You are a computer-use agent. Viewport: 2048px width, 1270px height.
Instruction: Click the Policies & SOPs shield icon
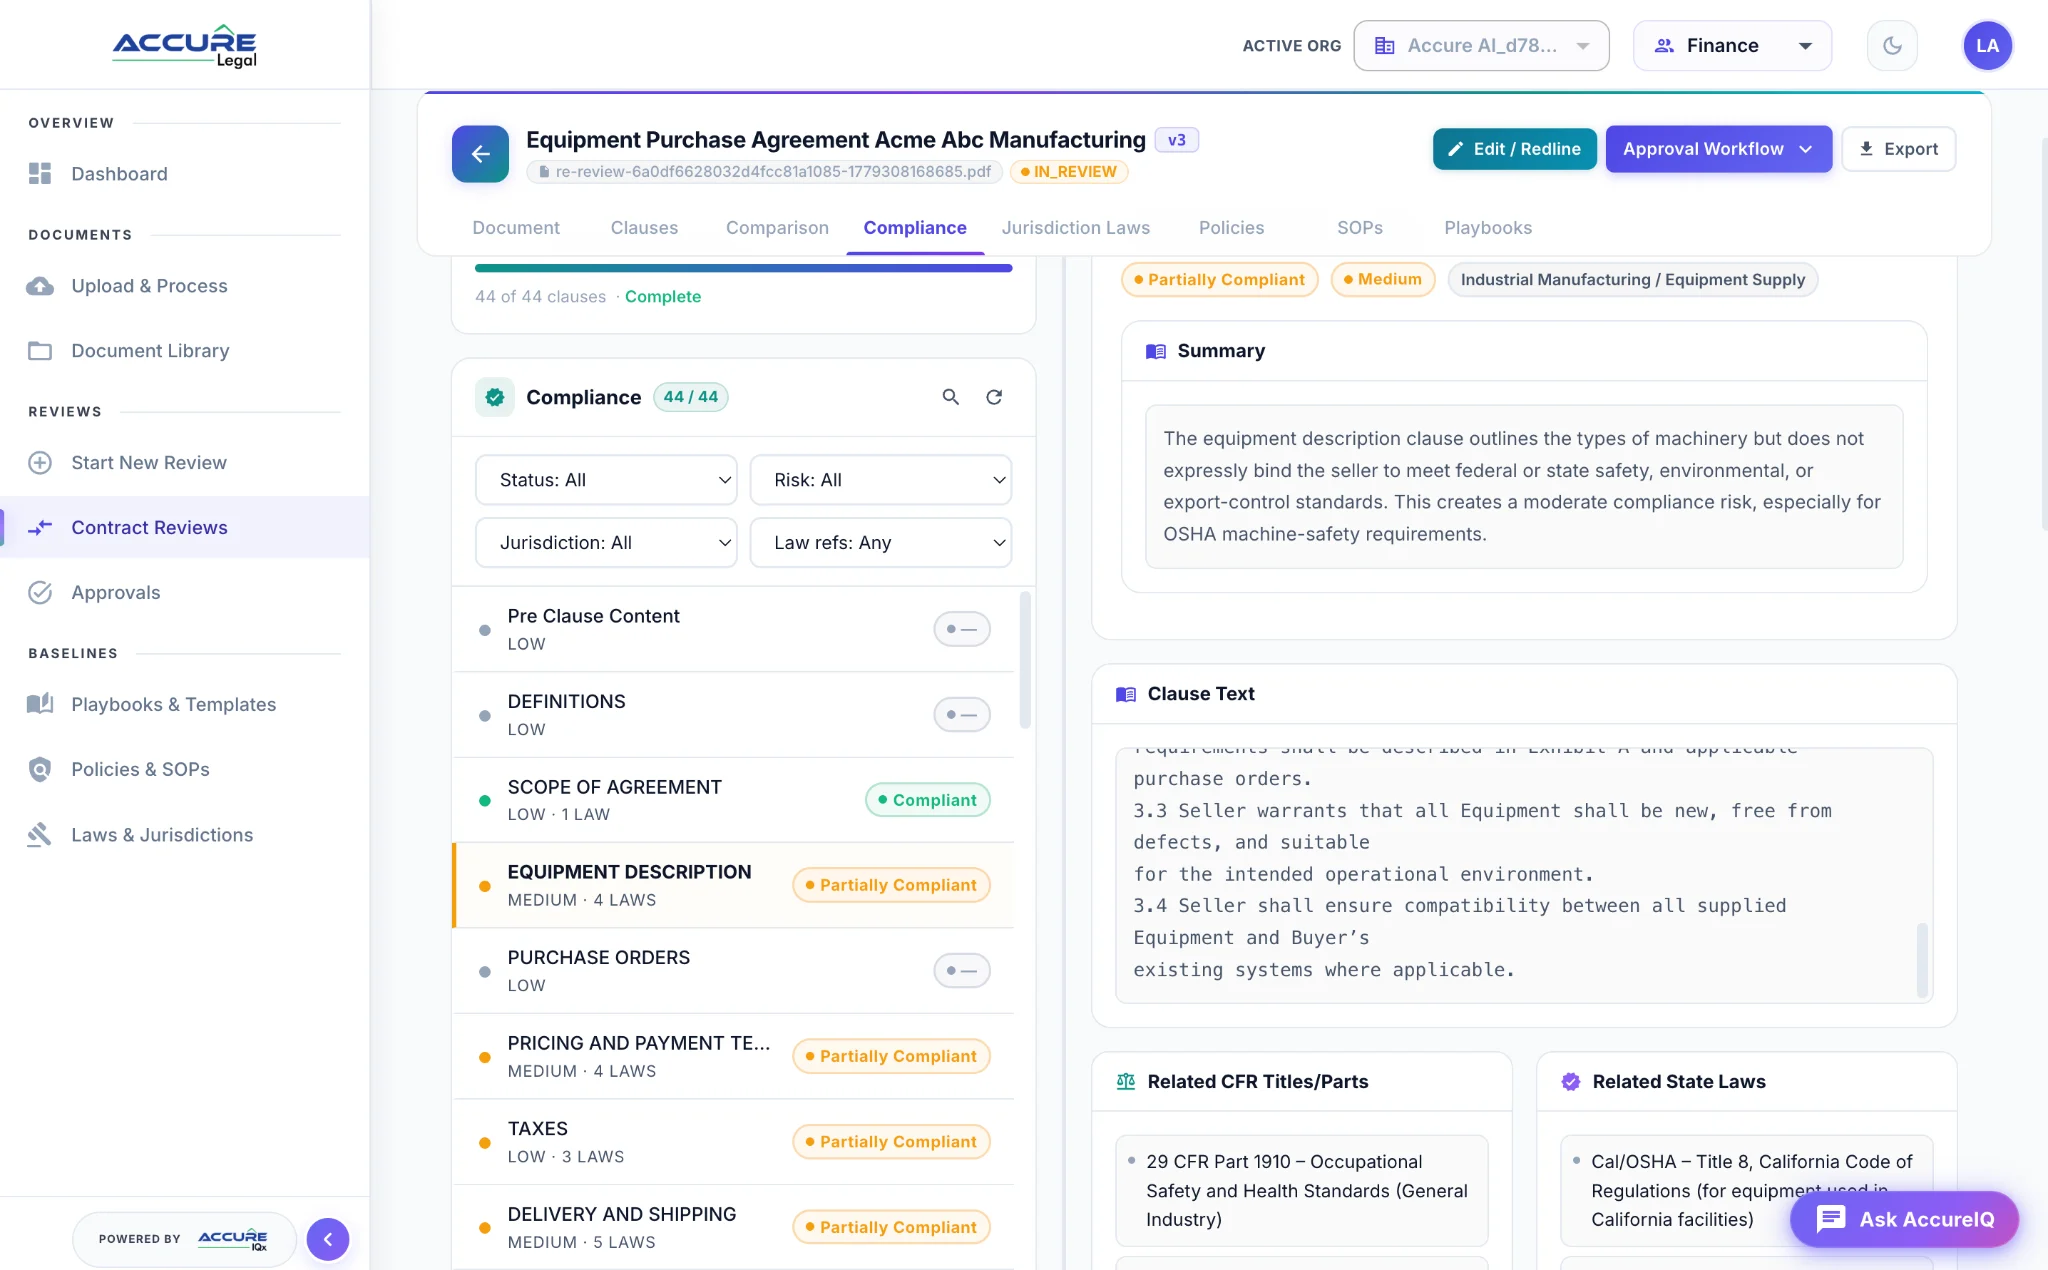tap(40, 769)
